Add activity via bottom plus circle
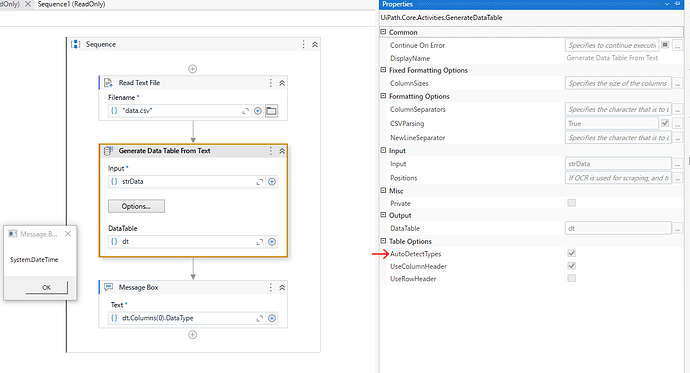The width and height of the screenshot is (690, 373). tap(193, 335)
